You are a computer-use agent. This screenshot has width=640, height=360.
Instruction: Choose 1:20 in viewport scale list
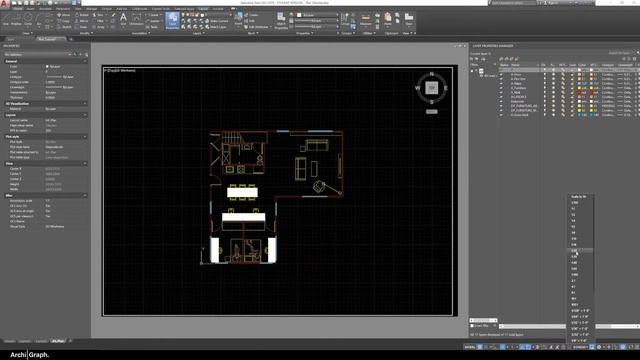[580, 250]
